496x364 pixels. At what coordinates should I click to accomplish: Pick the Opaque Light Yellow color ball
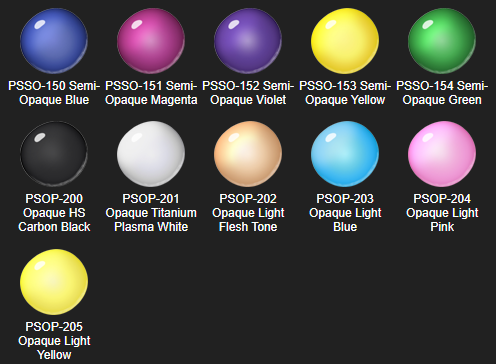click(x=54, y=282)
